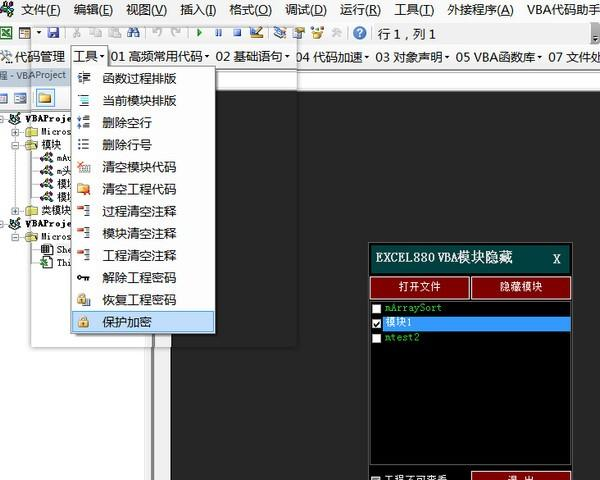Viewport: 600px width, 480px height.
Task: Check the mtest2 checkbox
Action: [377, 338]
